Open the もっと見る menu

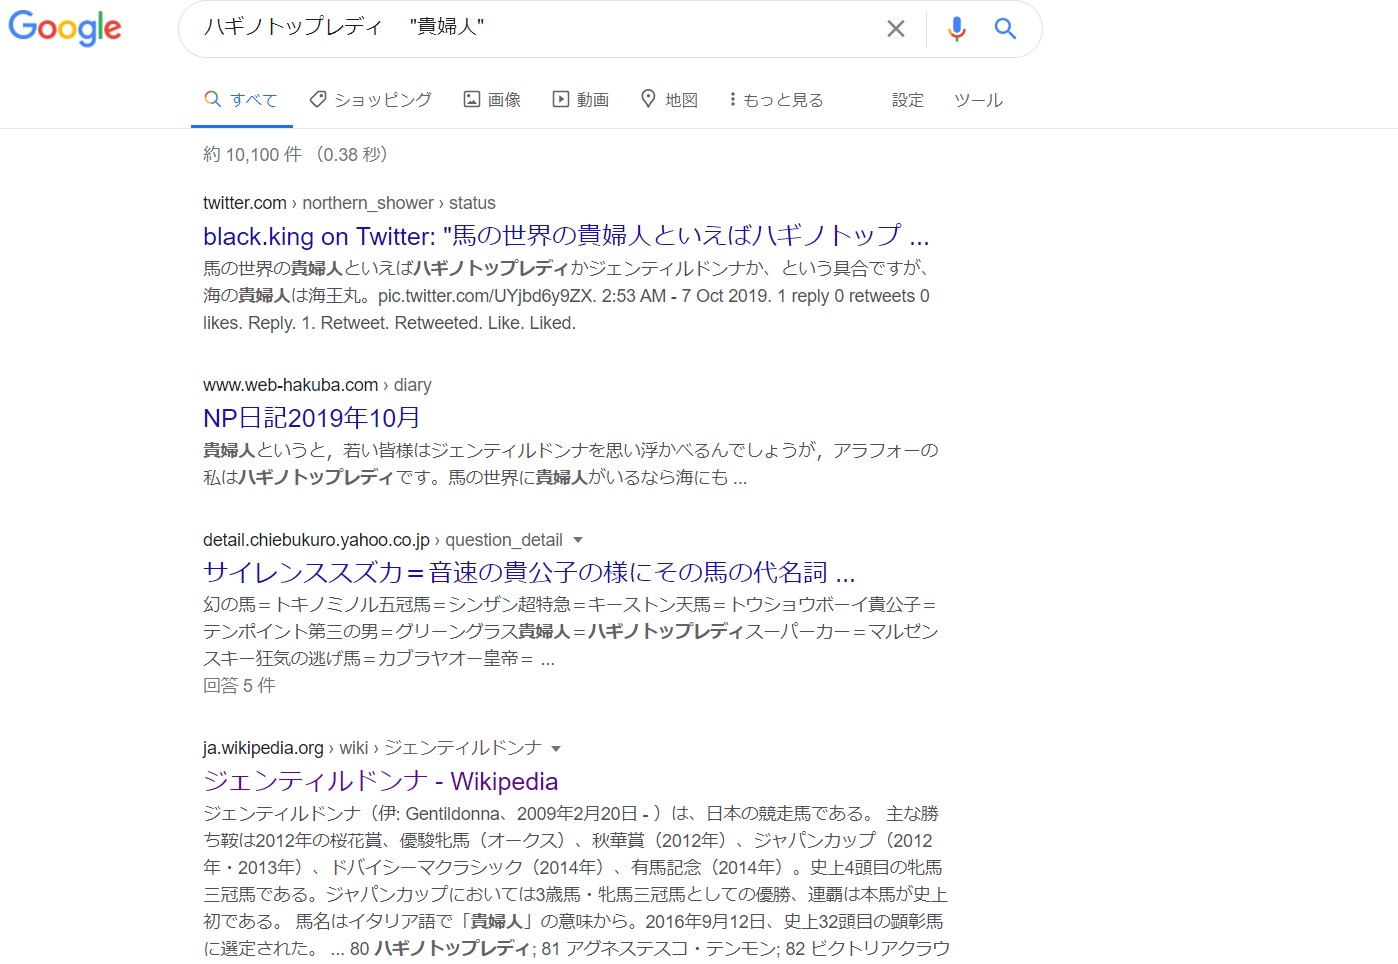pyautogui.click(x=776, y=99)
